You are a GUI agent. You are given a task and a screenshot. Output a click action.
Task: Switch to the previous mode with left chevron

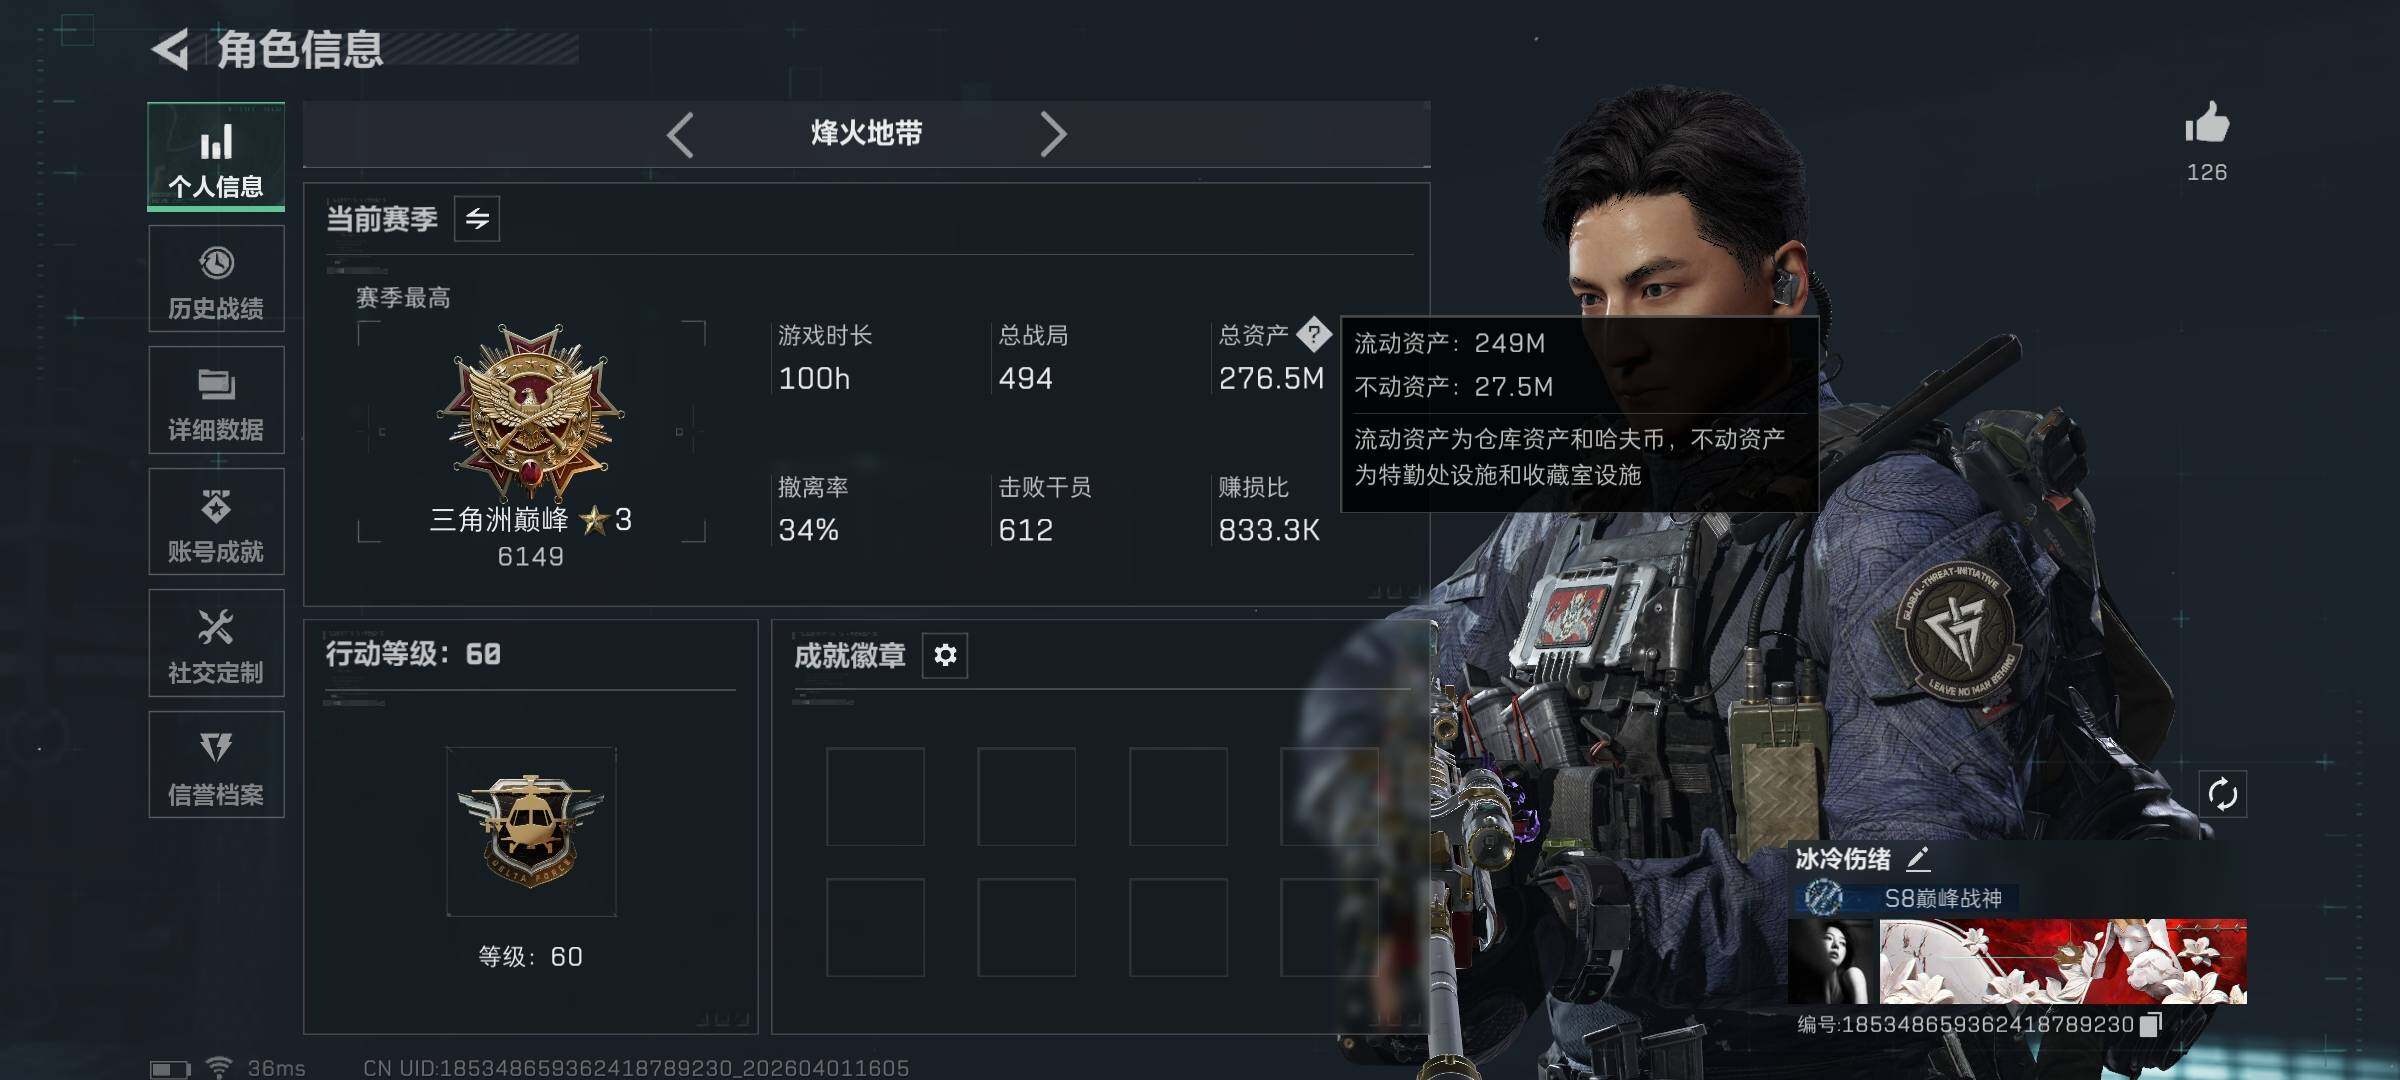[680, 134]
